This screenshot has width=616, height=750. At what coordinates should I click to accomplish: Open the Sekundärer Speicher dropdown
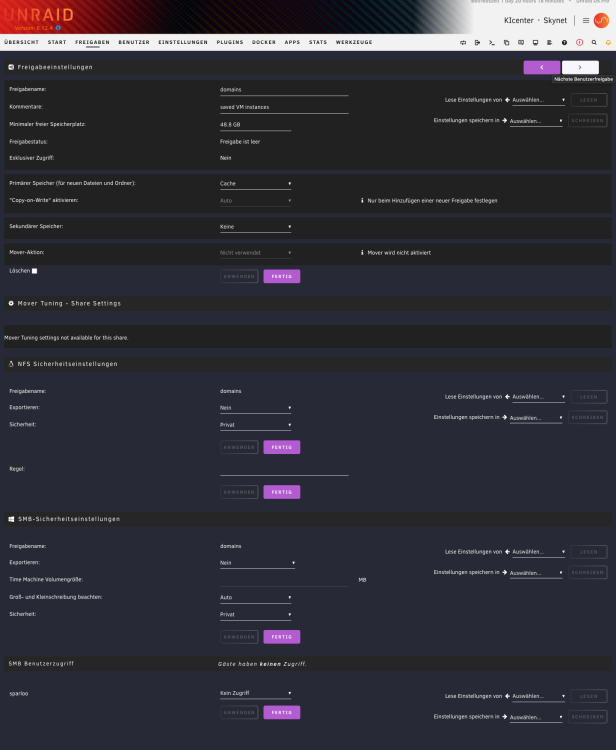255,227
